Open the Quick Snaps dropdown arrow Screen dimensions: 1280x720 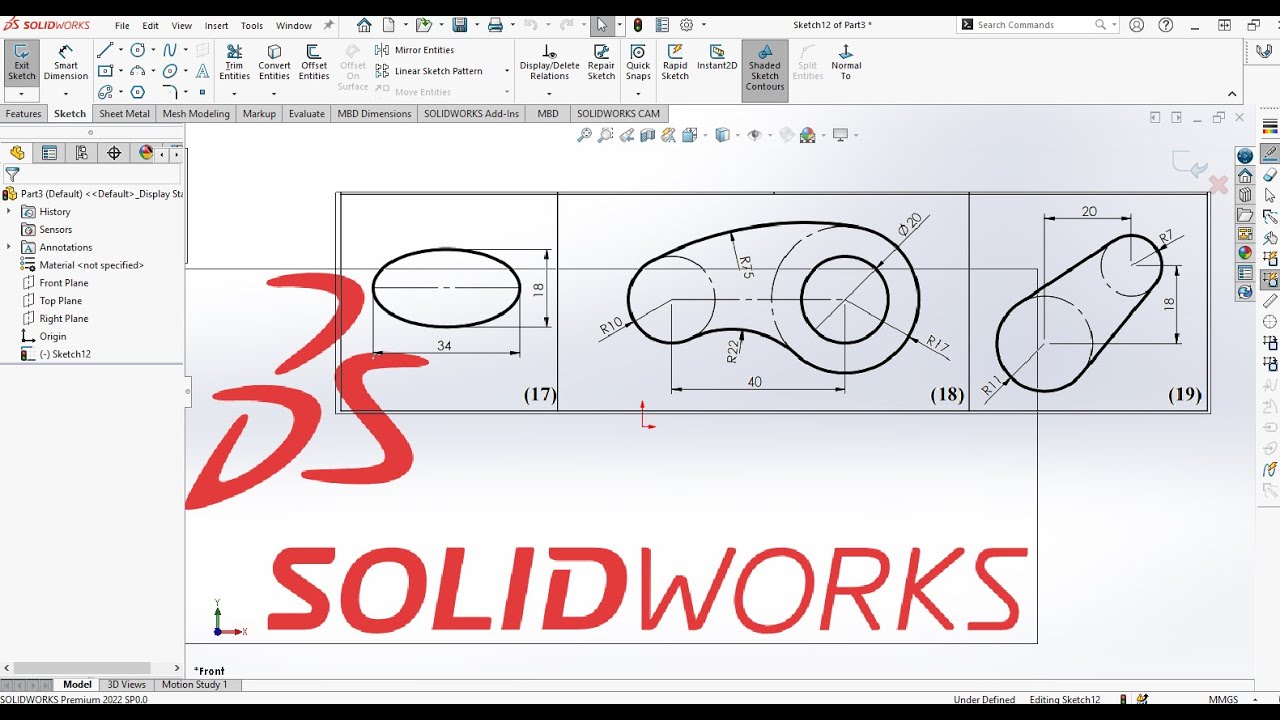pos(638,94)
